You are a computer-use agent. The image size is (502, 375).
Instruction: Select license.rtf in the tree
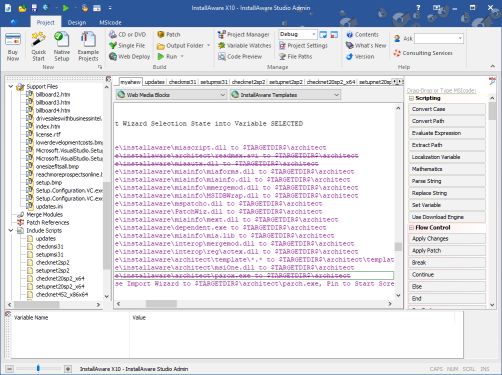click(x=48, y=134)
